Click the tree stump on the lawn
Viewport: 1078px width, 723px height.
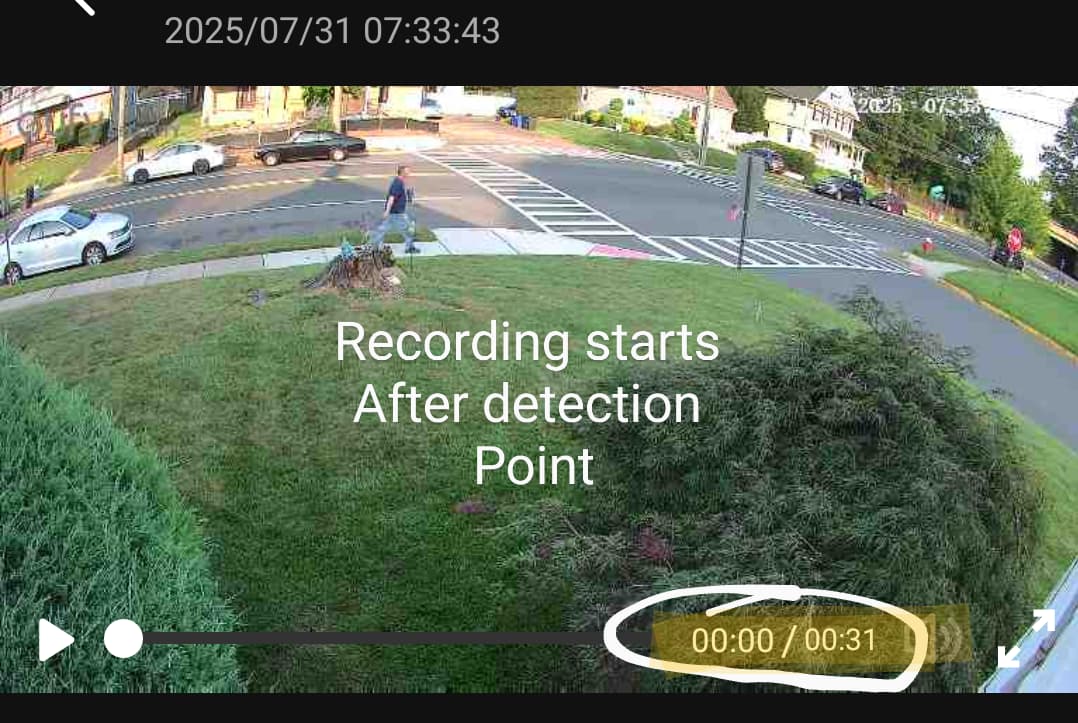click(354, 270)
